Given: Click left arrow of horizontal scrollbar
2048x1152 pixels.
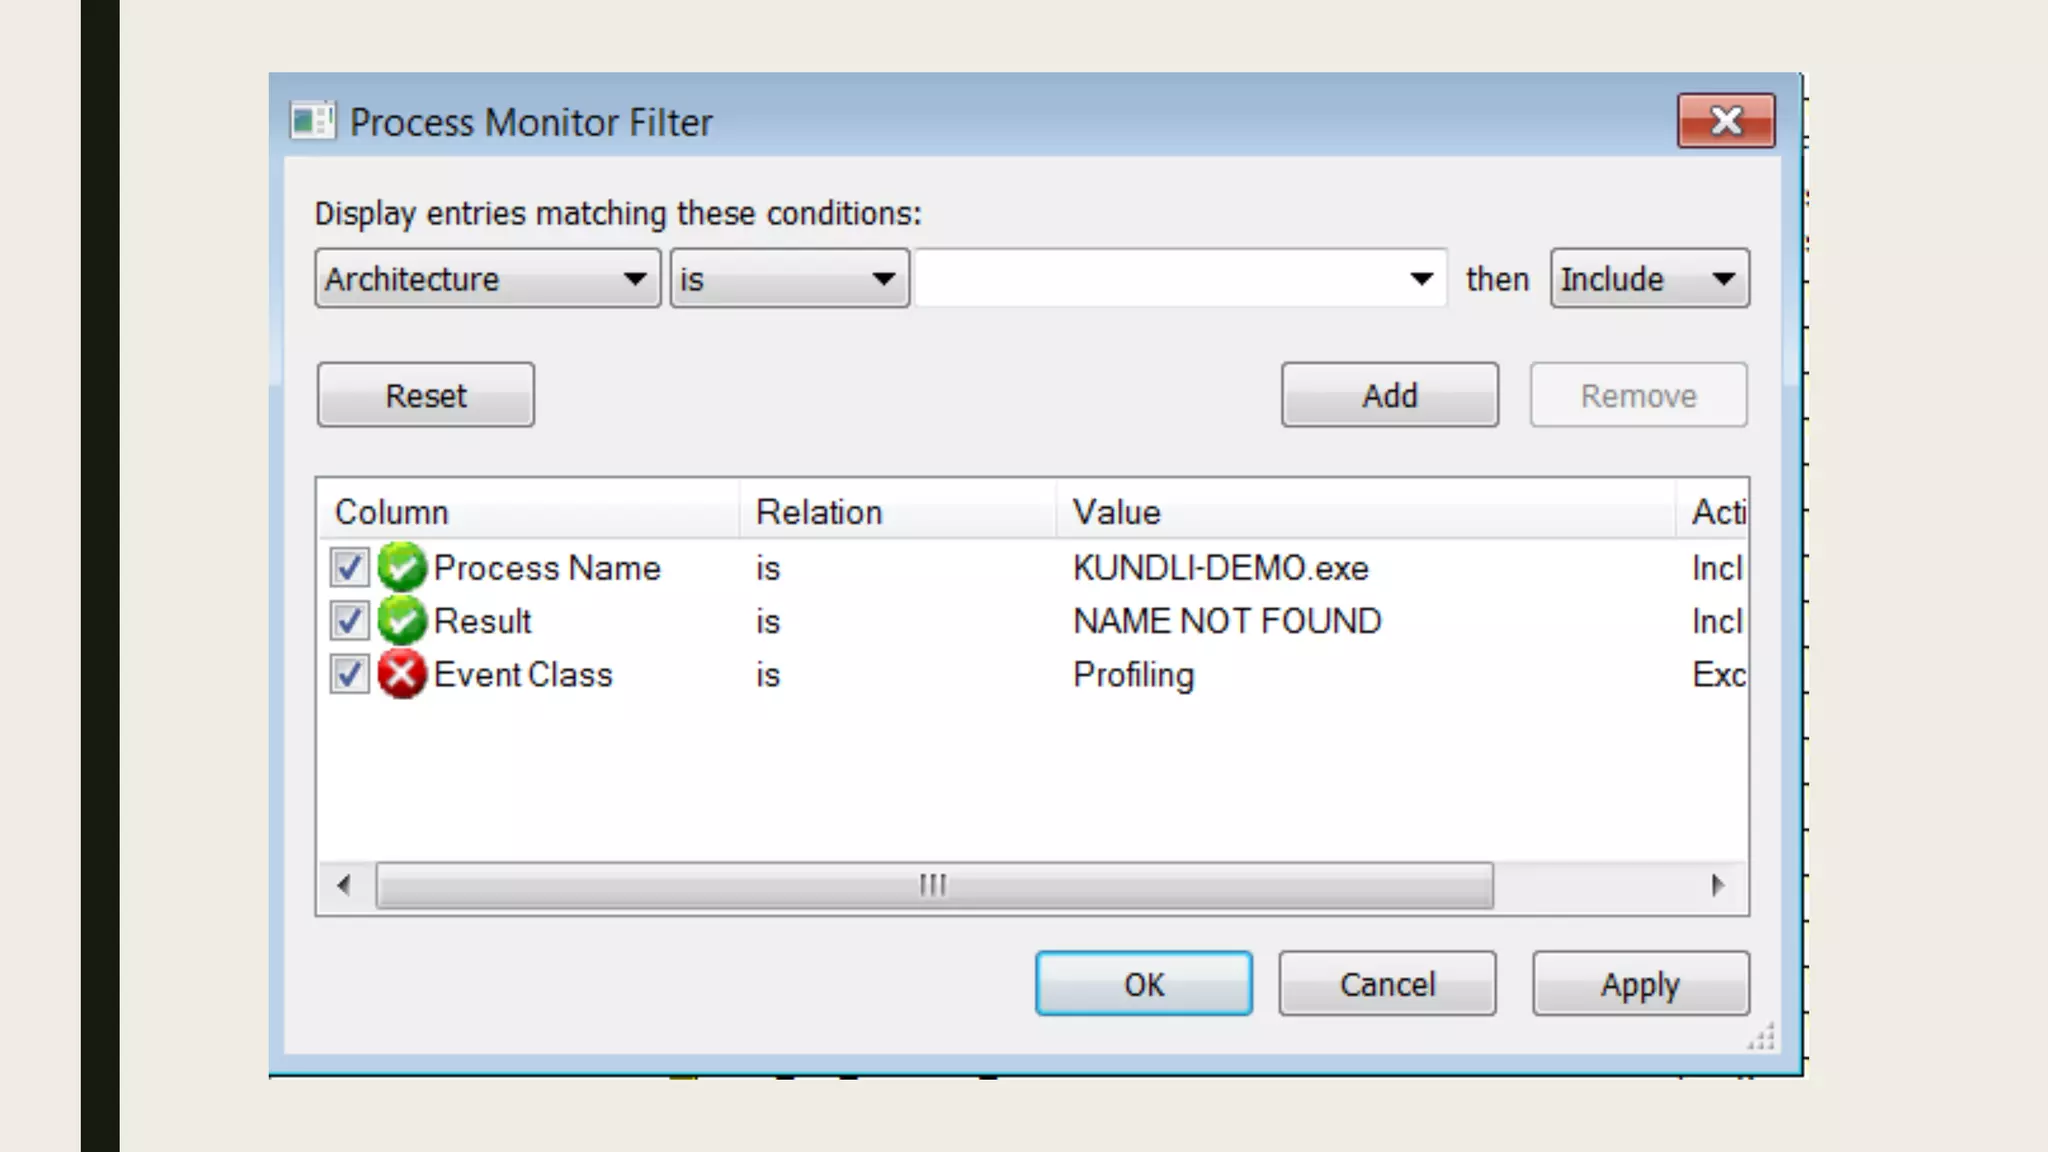Looking at the screenshot, I should pyautogui.click(x=344, y=885).
